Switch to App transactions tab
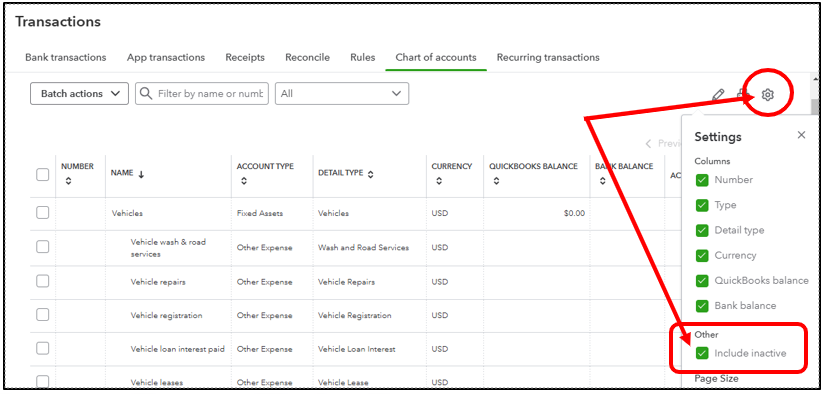 pyautogui.click(x=166, y=57)
